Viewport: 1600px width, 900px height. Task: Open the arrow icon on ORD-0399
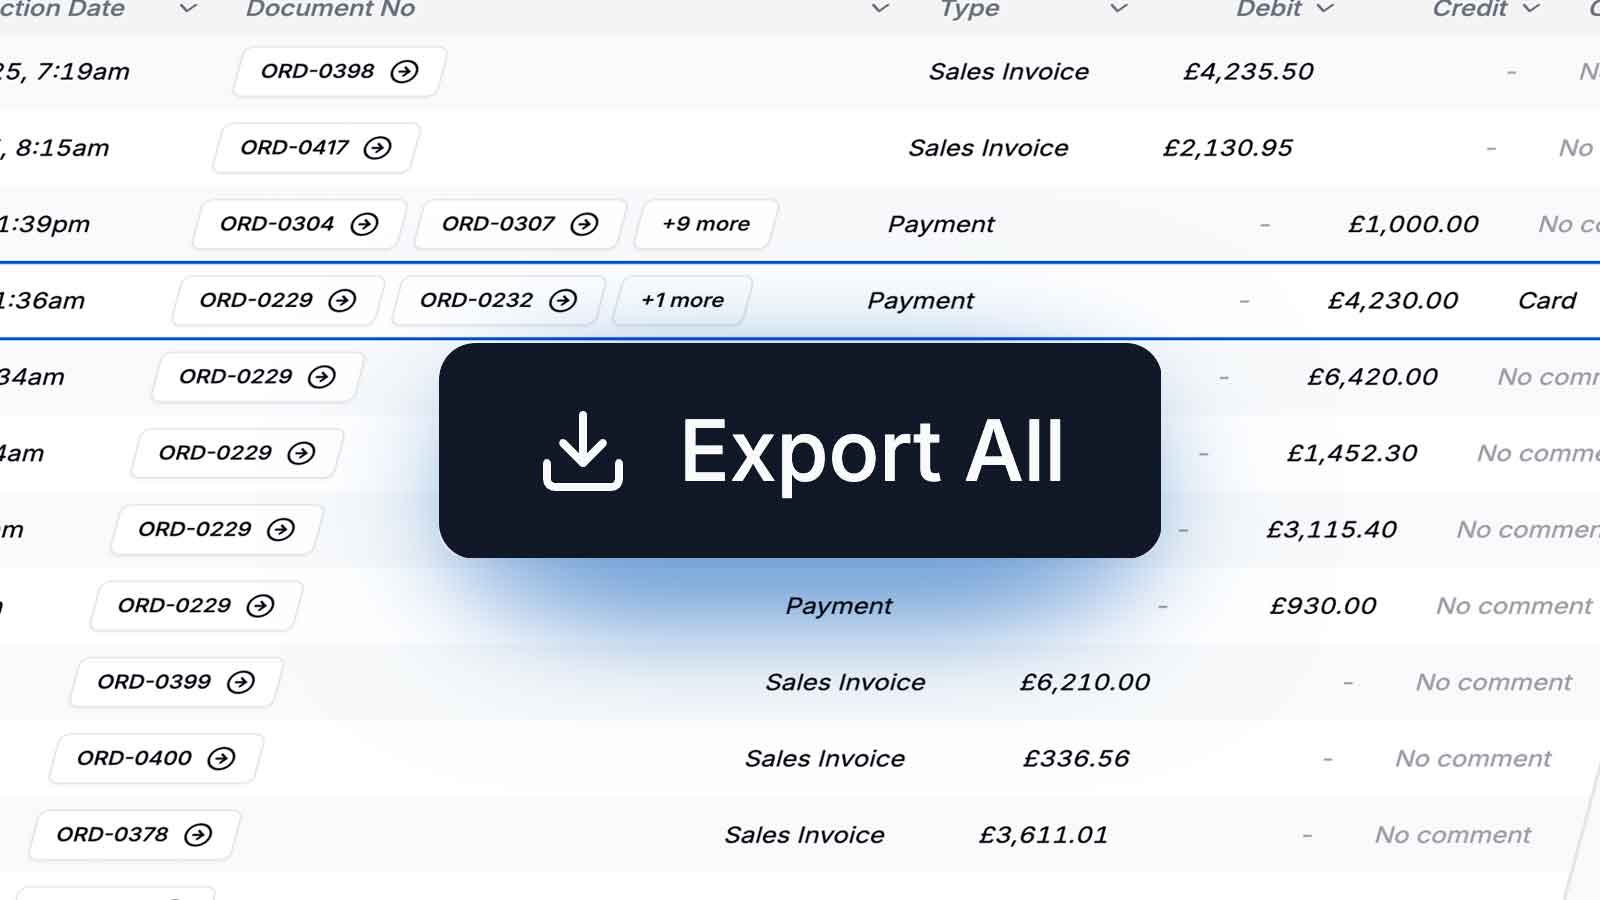click(241, 682)
